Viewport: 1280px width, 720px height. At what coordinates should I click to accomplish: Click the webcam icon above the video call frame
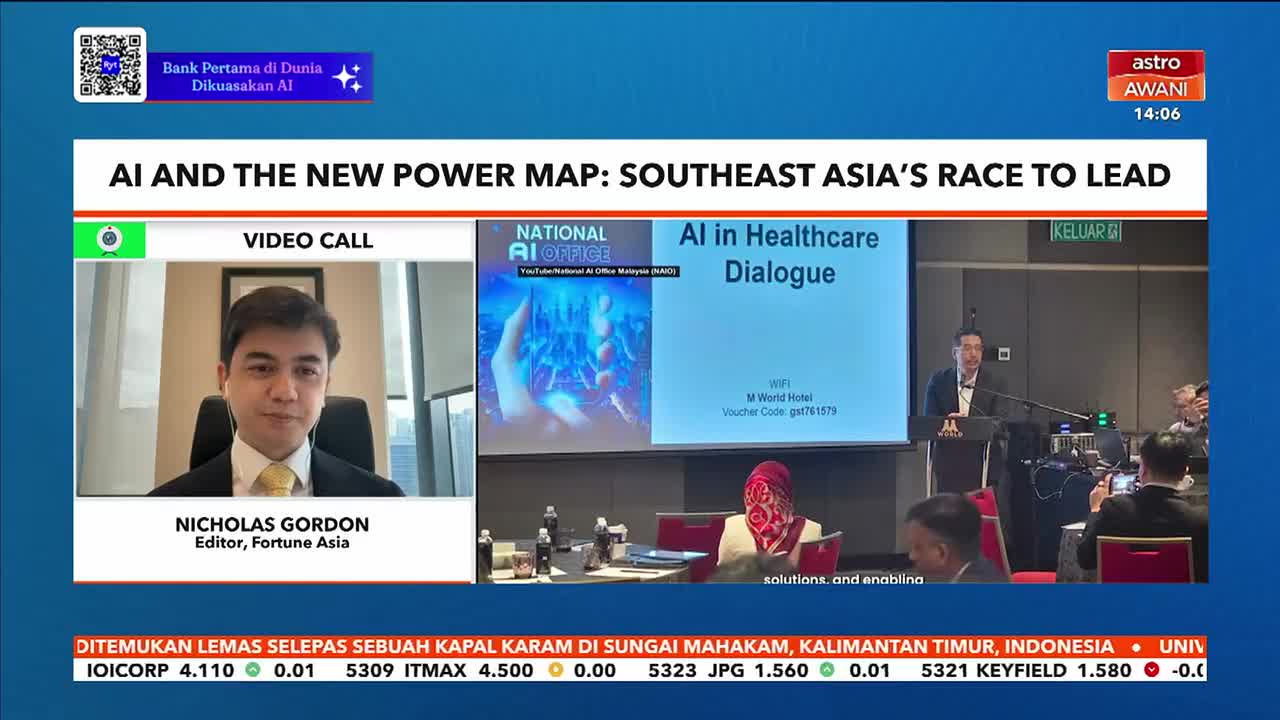(110, 240)
